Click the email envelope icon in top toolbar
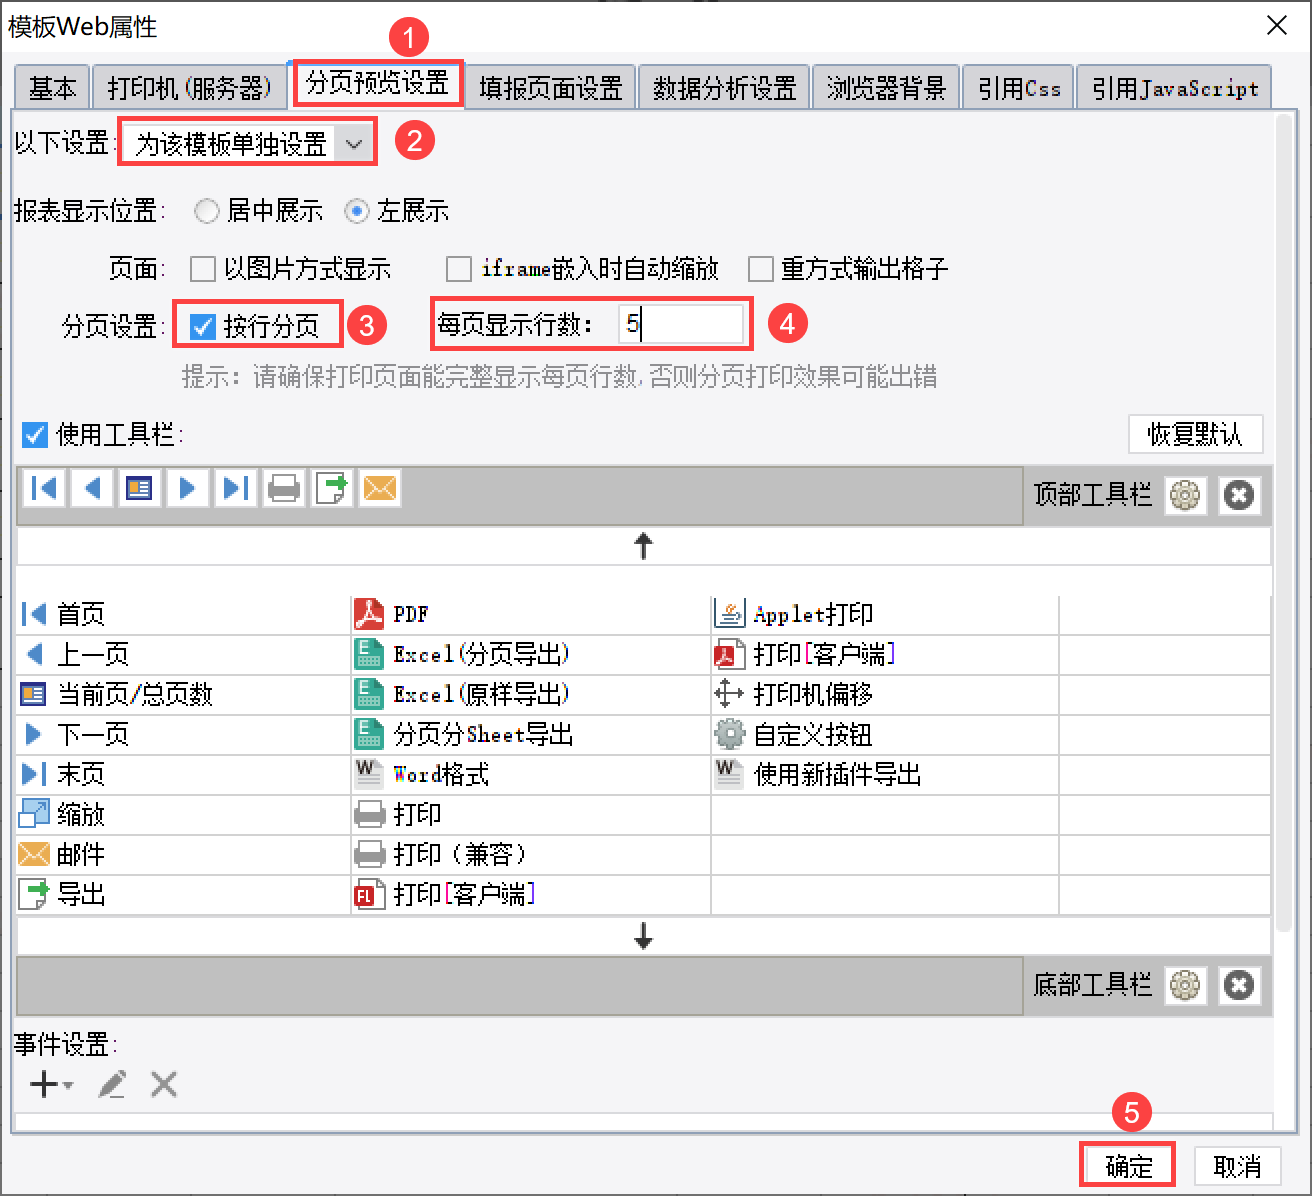The height and width of the screenshot is (1196, 1312). [380, 488]
